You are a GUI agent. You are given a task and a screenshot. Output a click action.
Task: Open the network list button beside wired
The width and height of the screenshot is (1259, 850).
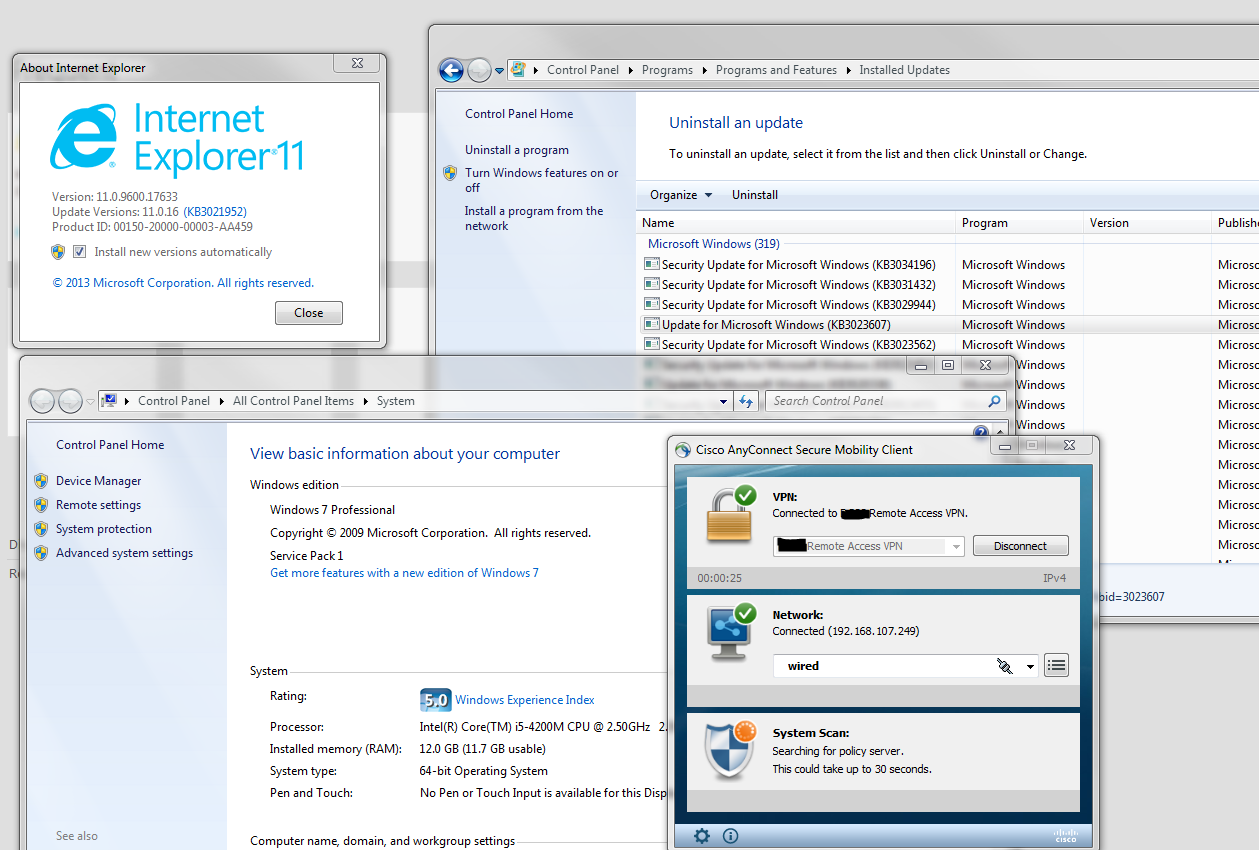click(x=1056, y=665)
